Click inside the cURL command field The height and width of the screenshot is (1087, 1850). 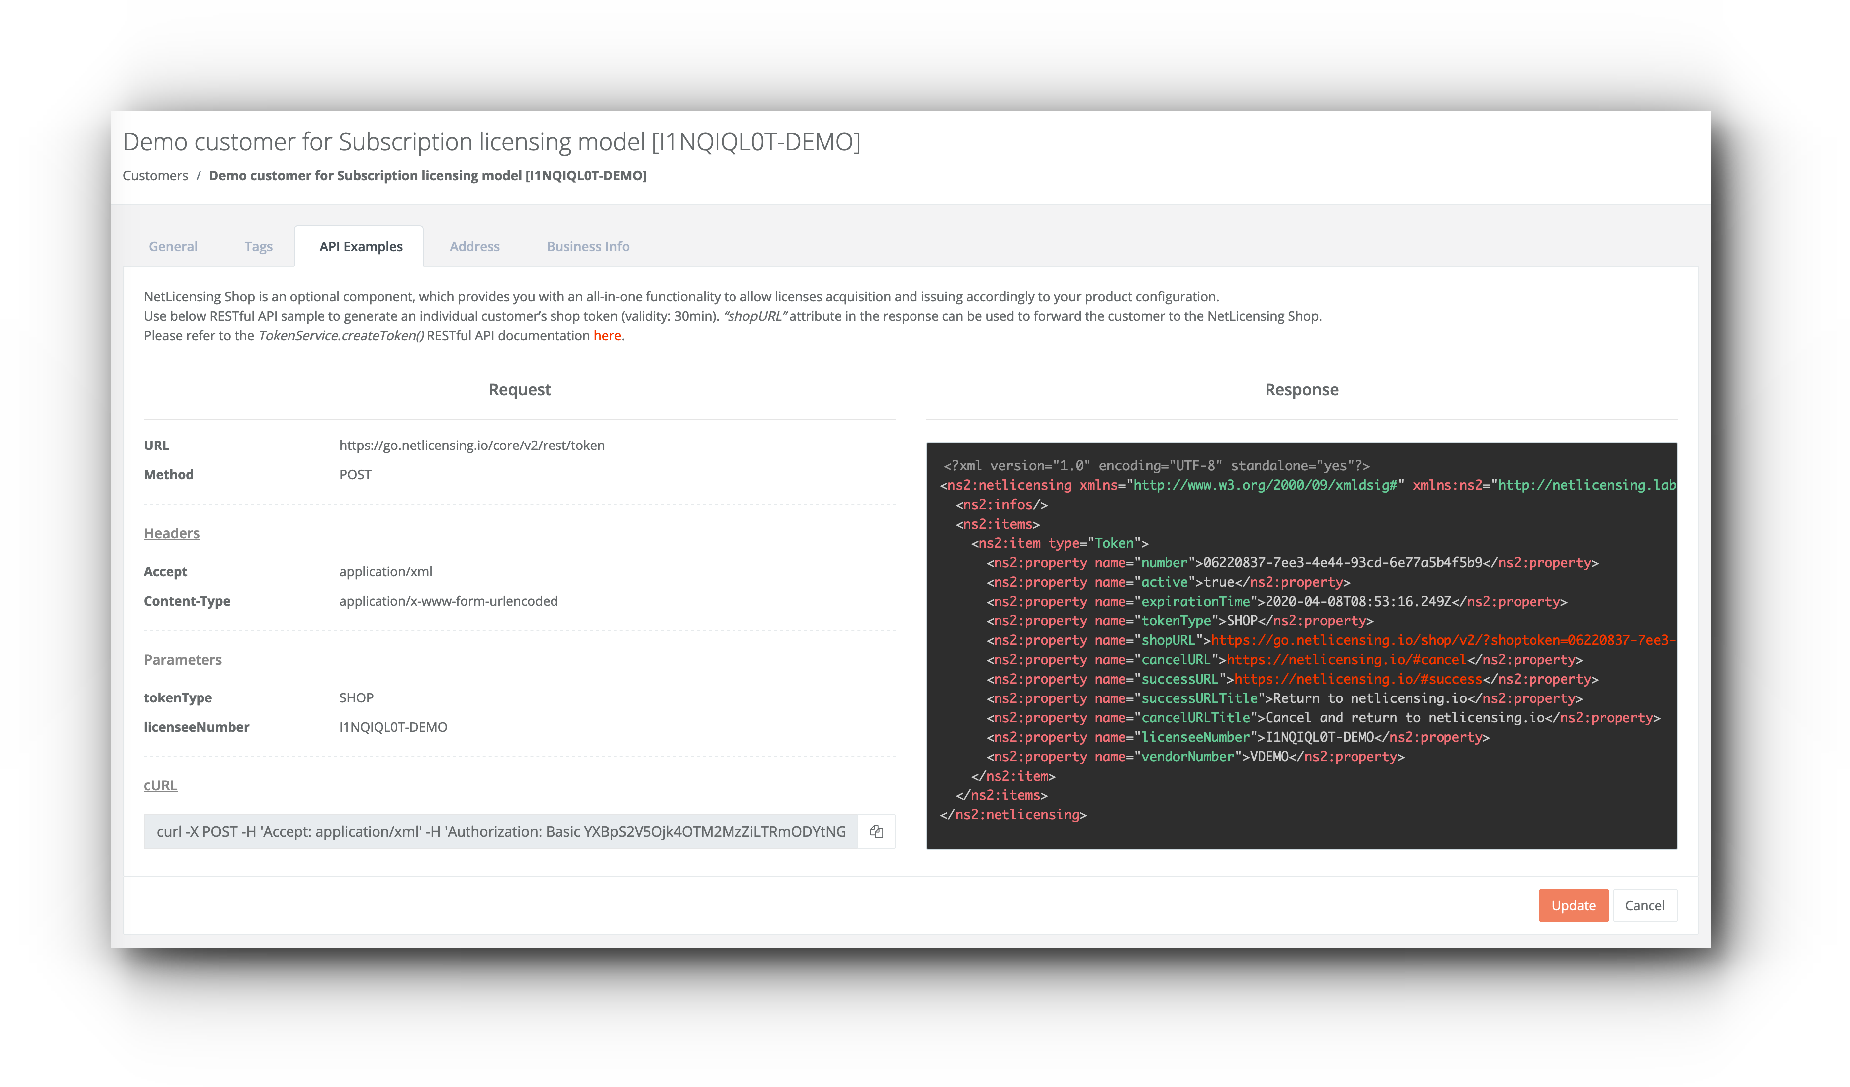click(x=501, y=831)
